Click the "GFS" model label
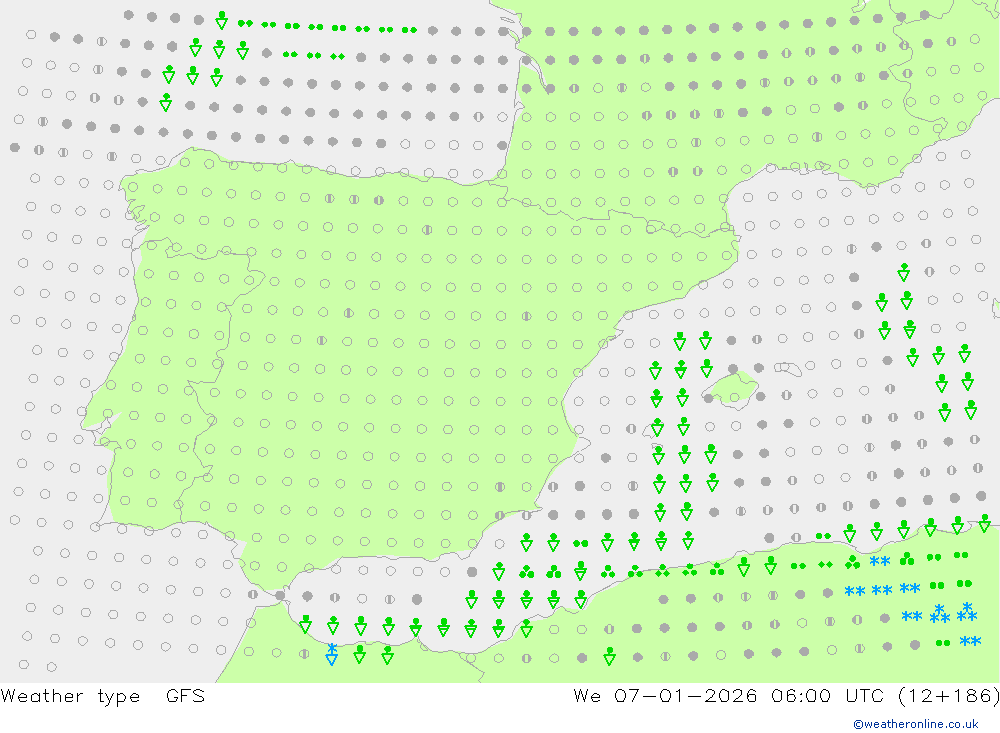Image resolution: width=1000 pixels, height=733 pixels. (186, 695)
